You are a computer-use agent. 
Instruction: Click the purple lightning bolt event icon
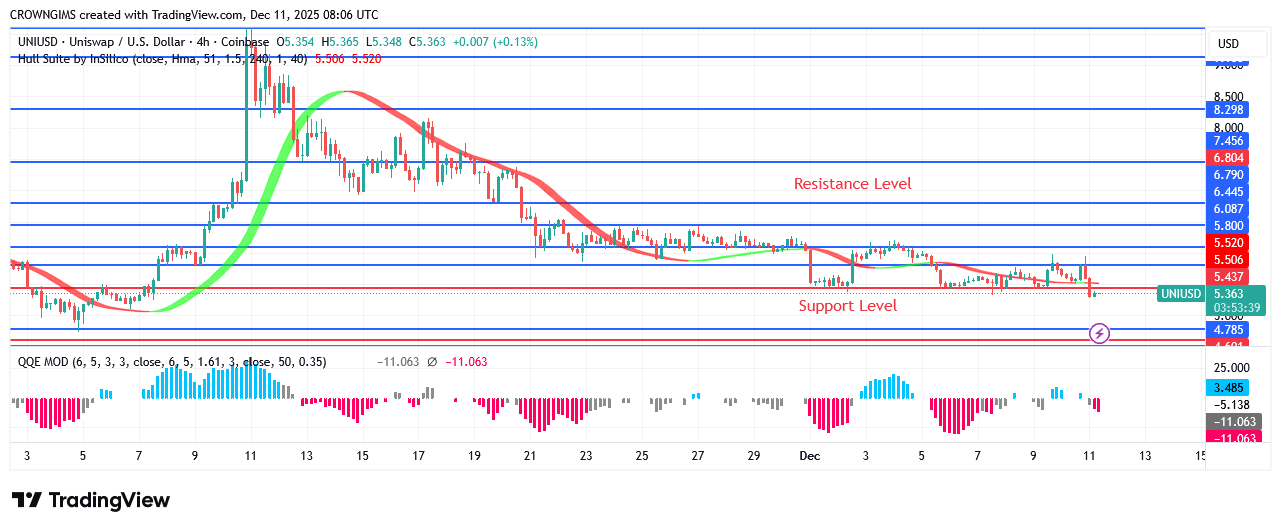coord(1099,333)
